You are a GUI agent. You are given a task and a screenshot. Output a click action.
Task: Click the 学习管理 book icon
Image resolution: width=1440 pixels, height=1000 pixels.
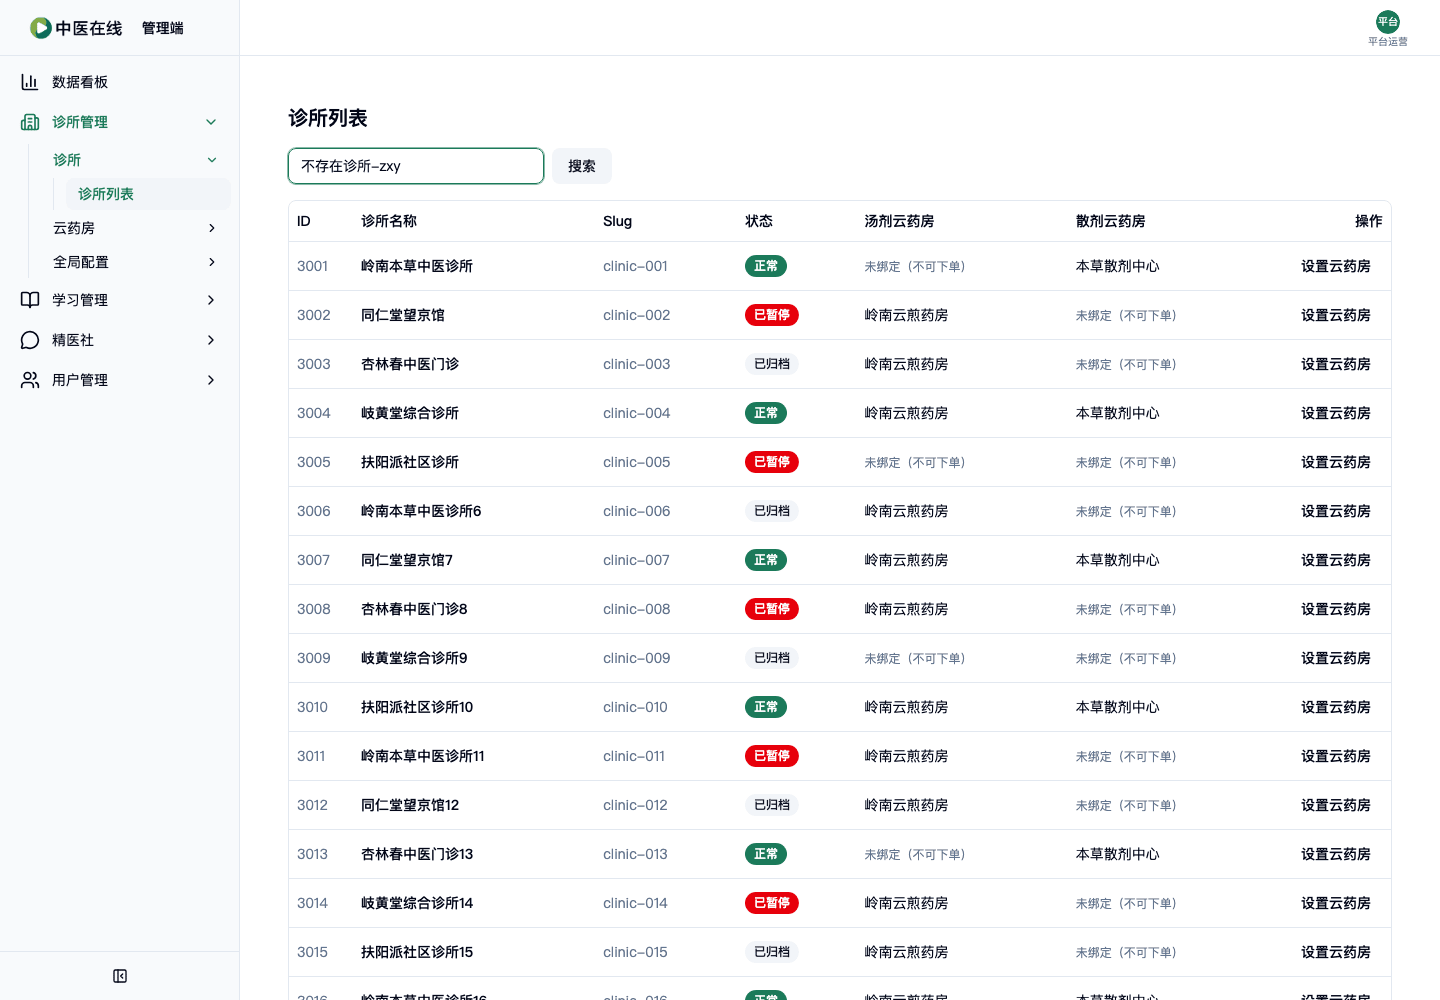click(x=30, y=300)
